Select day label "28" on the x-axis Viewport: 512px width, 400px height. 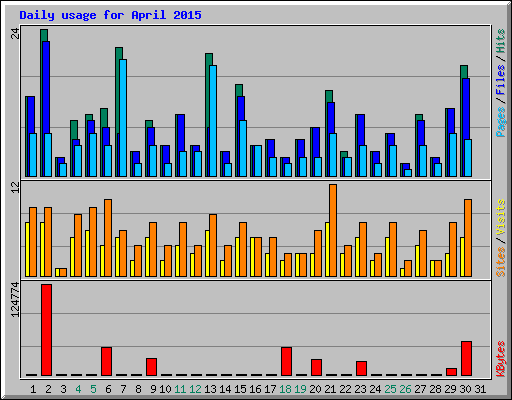coord(435,389)
